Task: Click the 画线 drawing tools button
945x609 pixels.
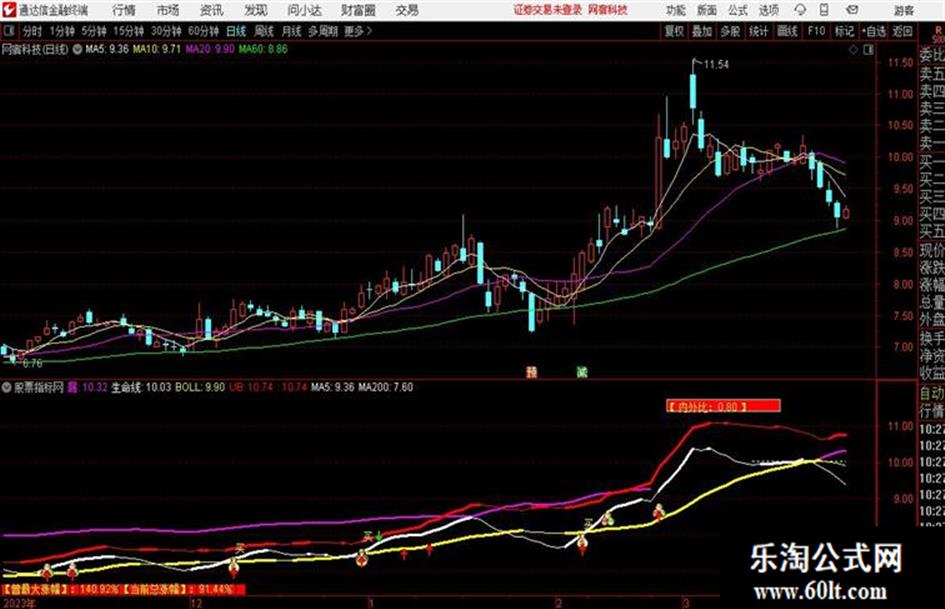Action: point(787,31)
